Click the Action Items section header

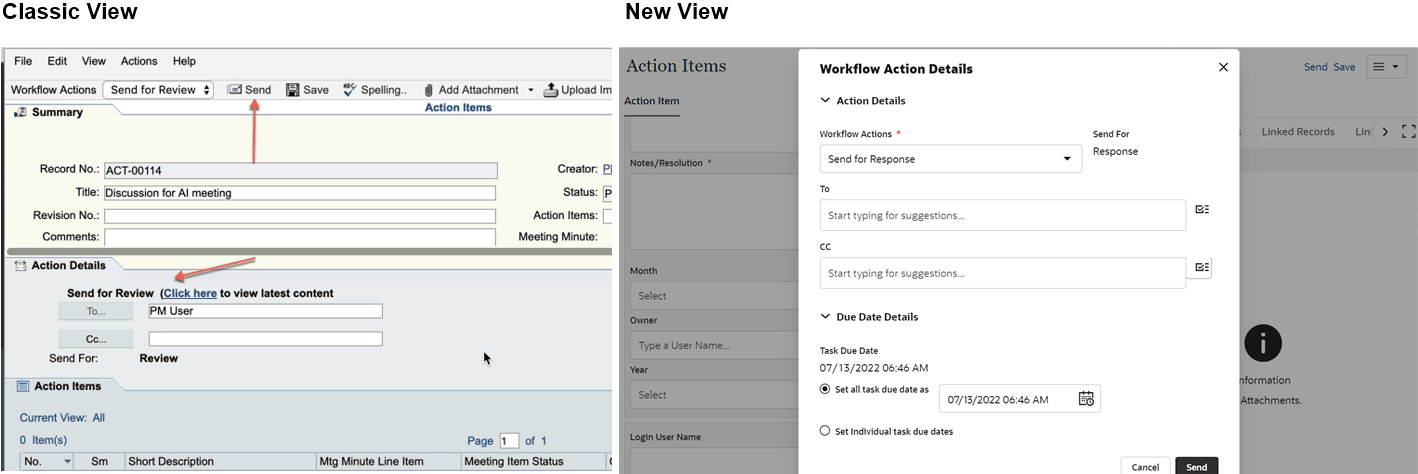tap(68, 386)
